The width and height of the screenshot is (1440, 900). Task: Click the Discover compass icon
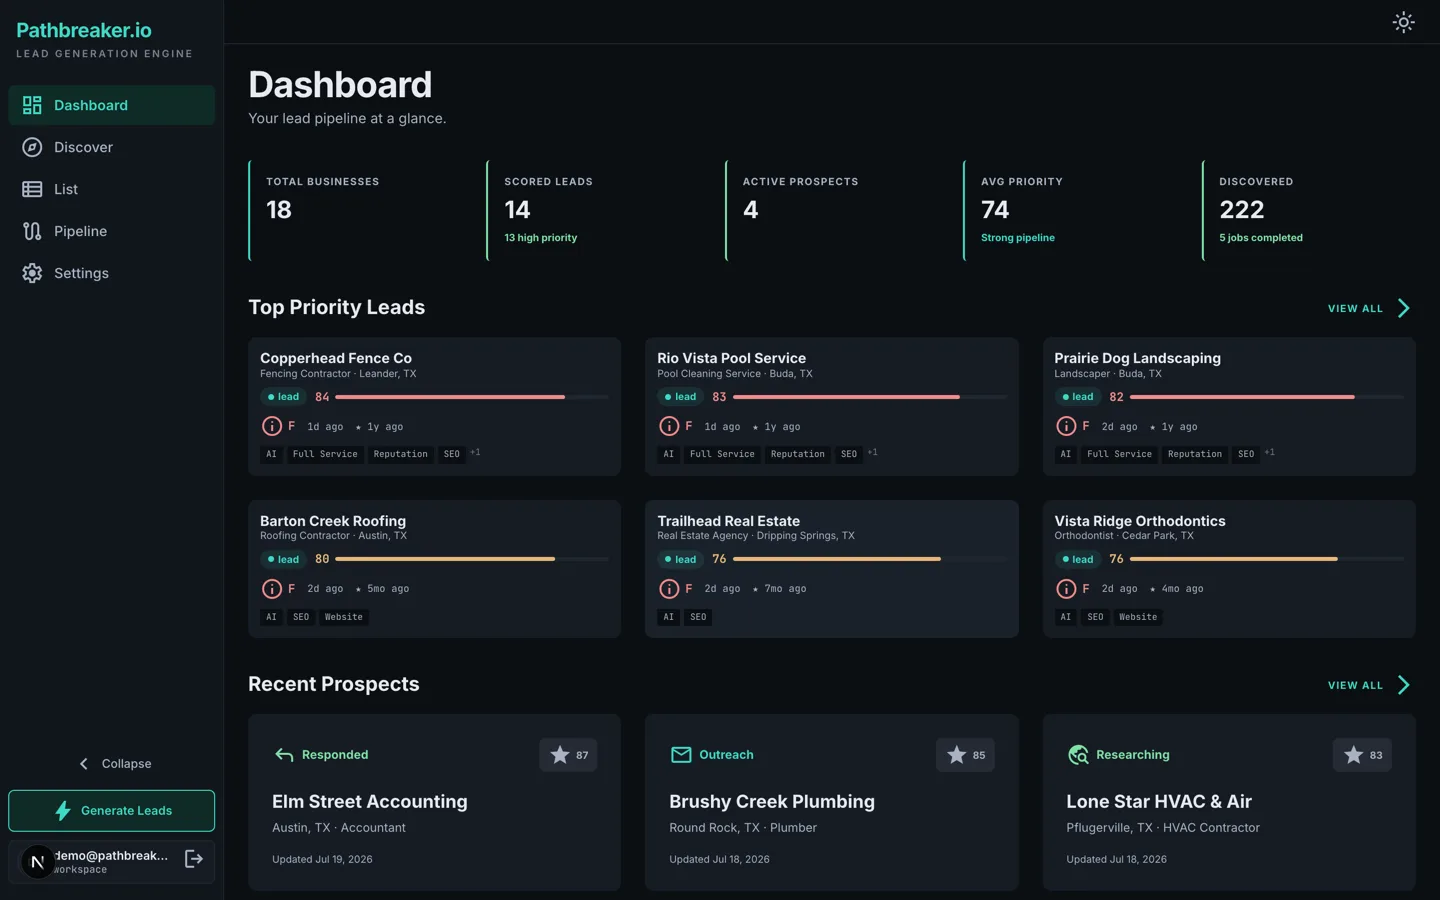(32, 147)
